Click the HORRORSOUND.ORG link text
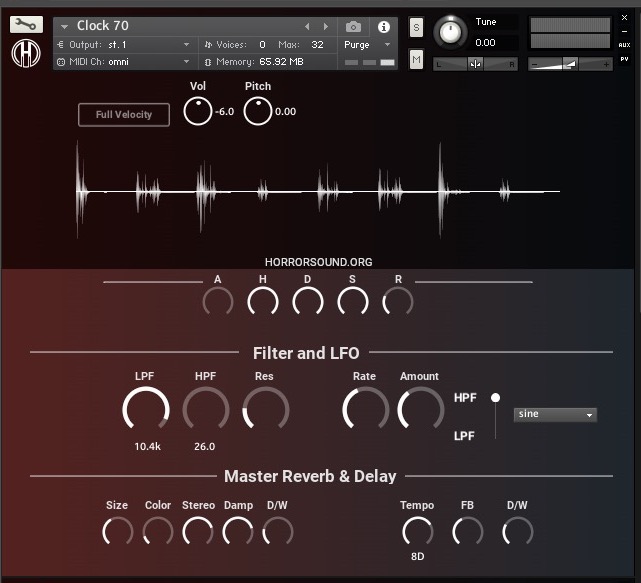 (x=318, y=262)
